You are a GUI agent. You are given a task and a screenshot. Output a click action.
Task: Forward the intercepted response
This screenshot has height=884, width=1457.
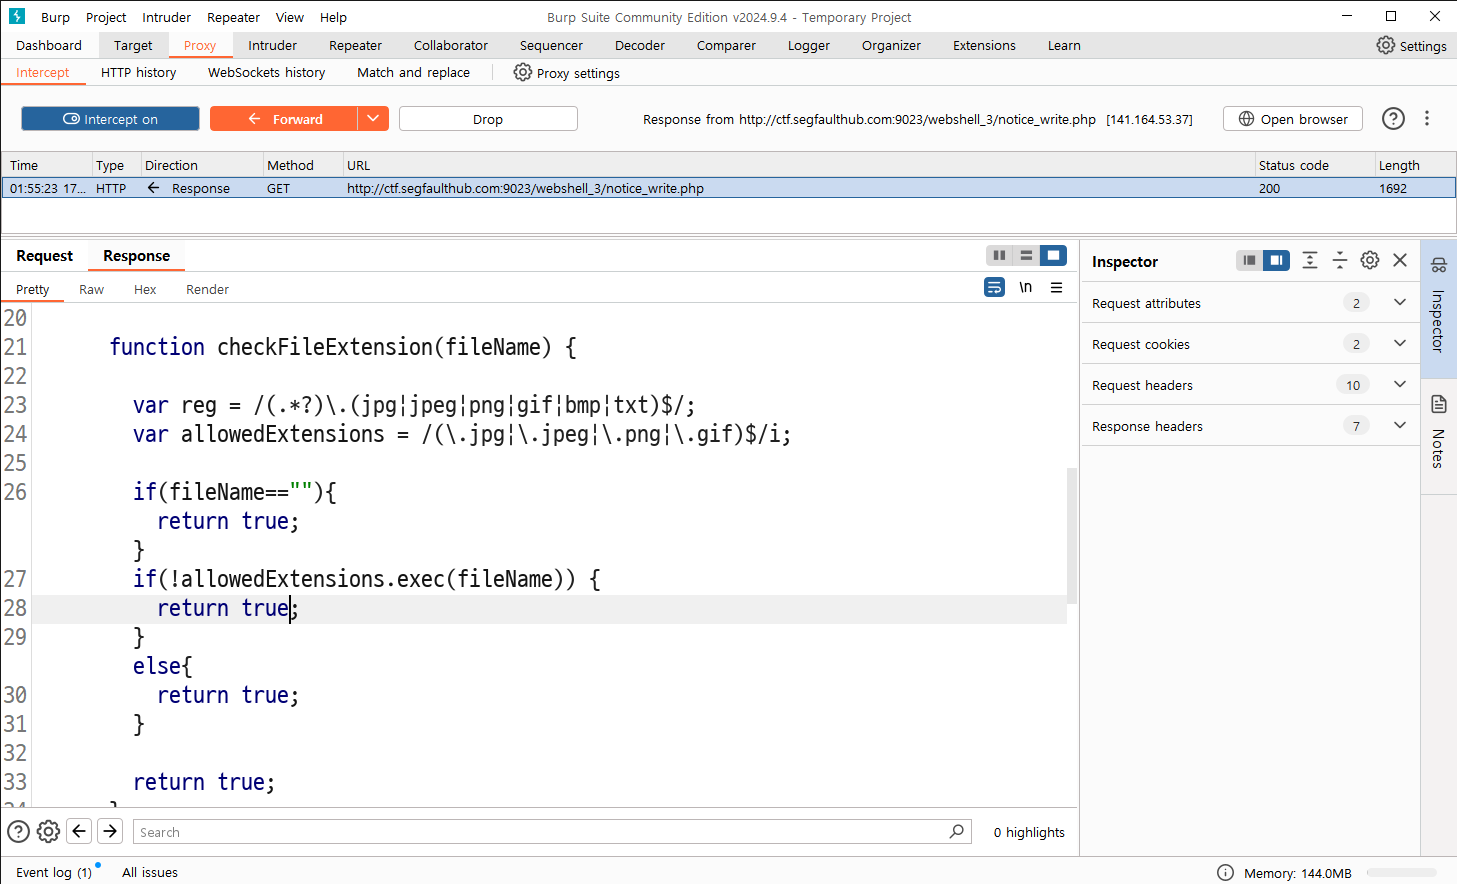[284, 118]
